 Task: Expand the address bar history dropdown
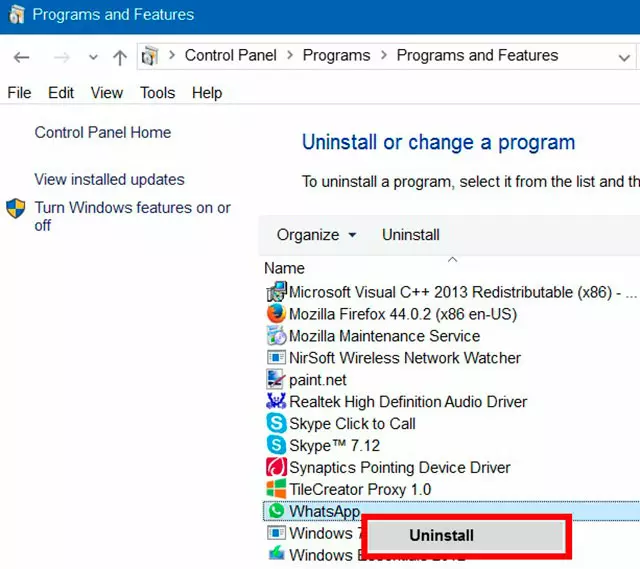pyautogui.click(x=624, y=58)
